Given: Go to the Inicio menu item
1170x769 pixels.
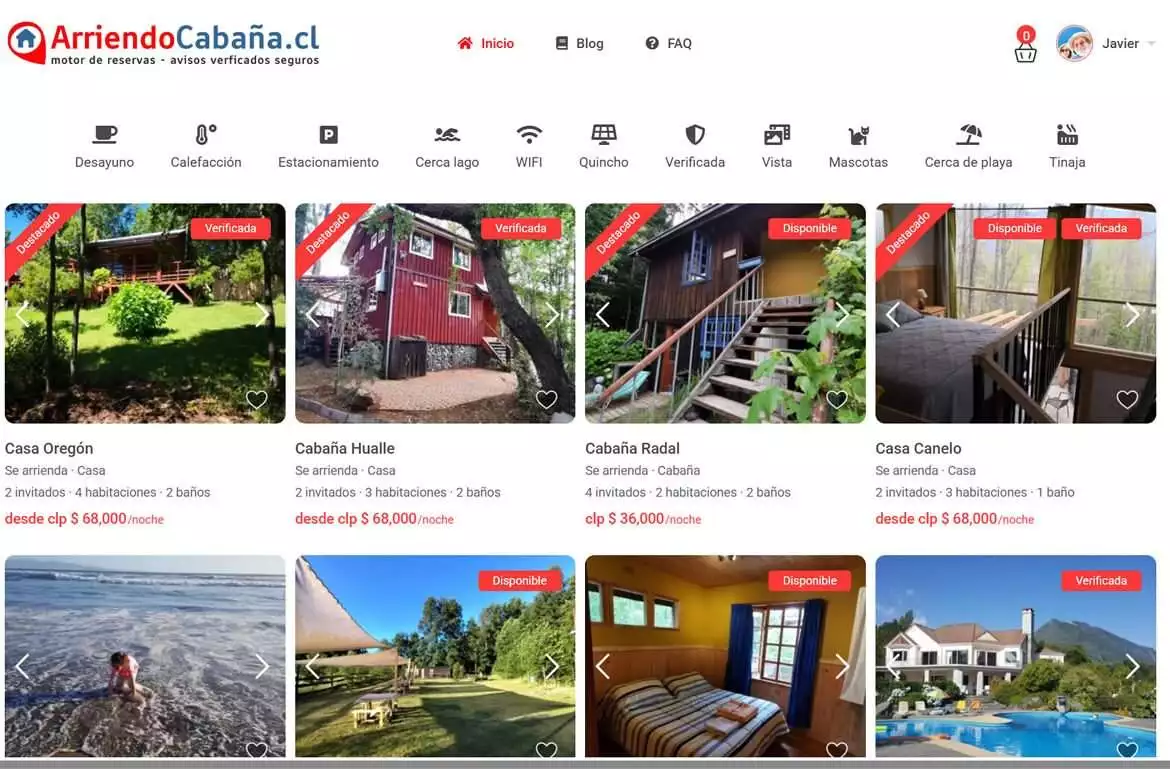Looking at the screenshot, I should pos(486,43).
